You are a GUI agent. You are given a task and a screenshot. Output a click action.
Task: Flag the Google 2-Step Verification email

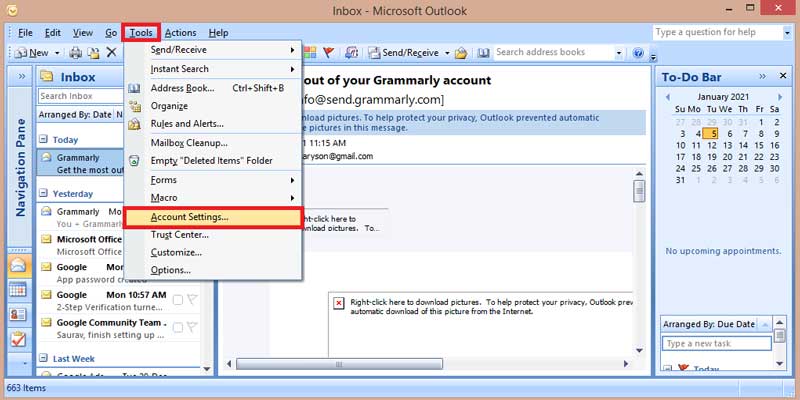192,299
